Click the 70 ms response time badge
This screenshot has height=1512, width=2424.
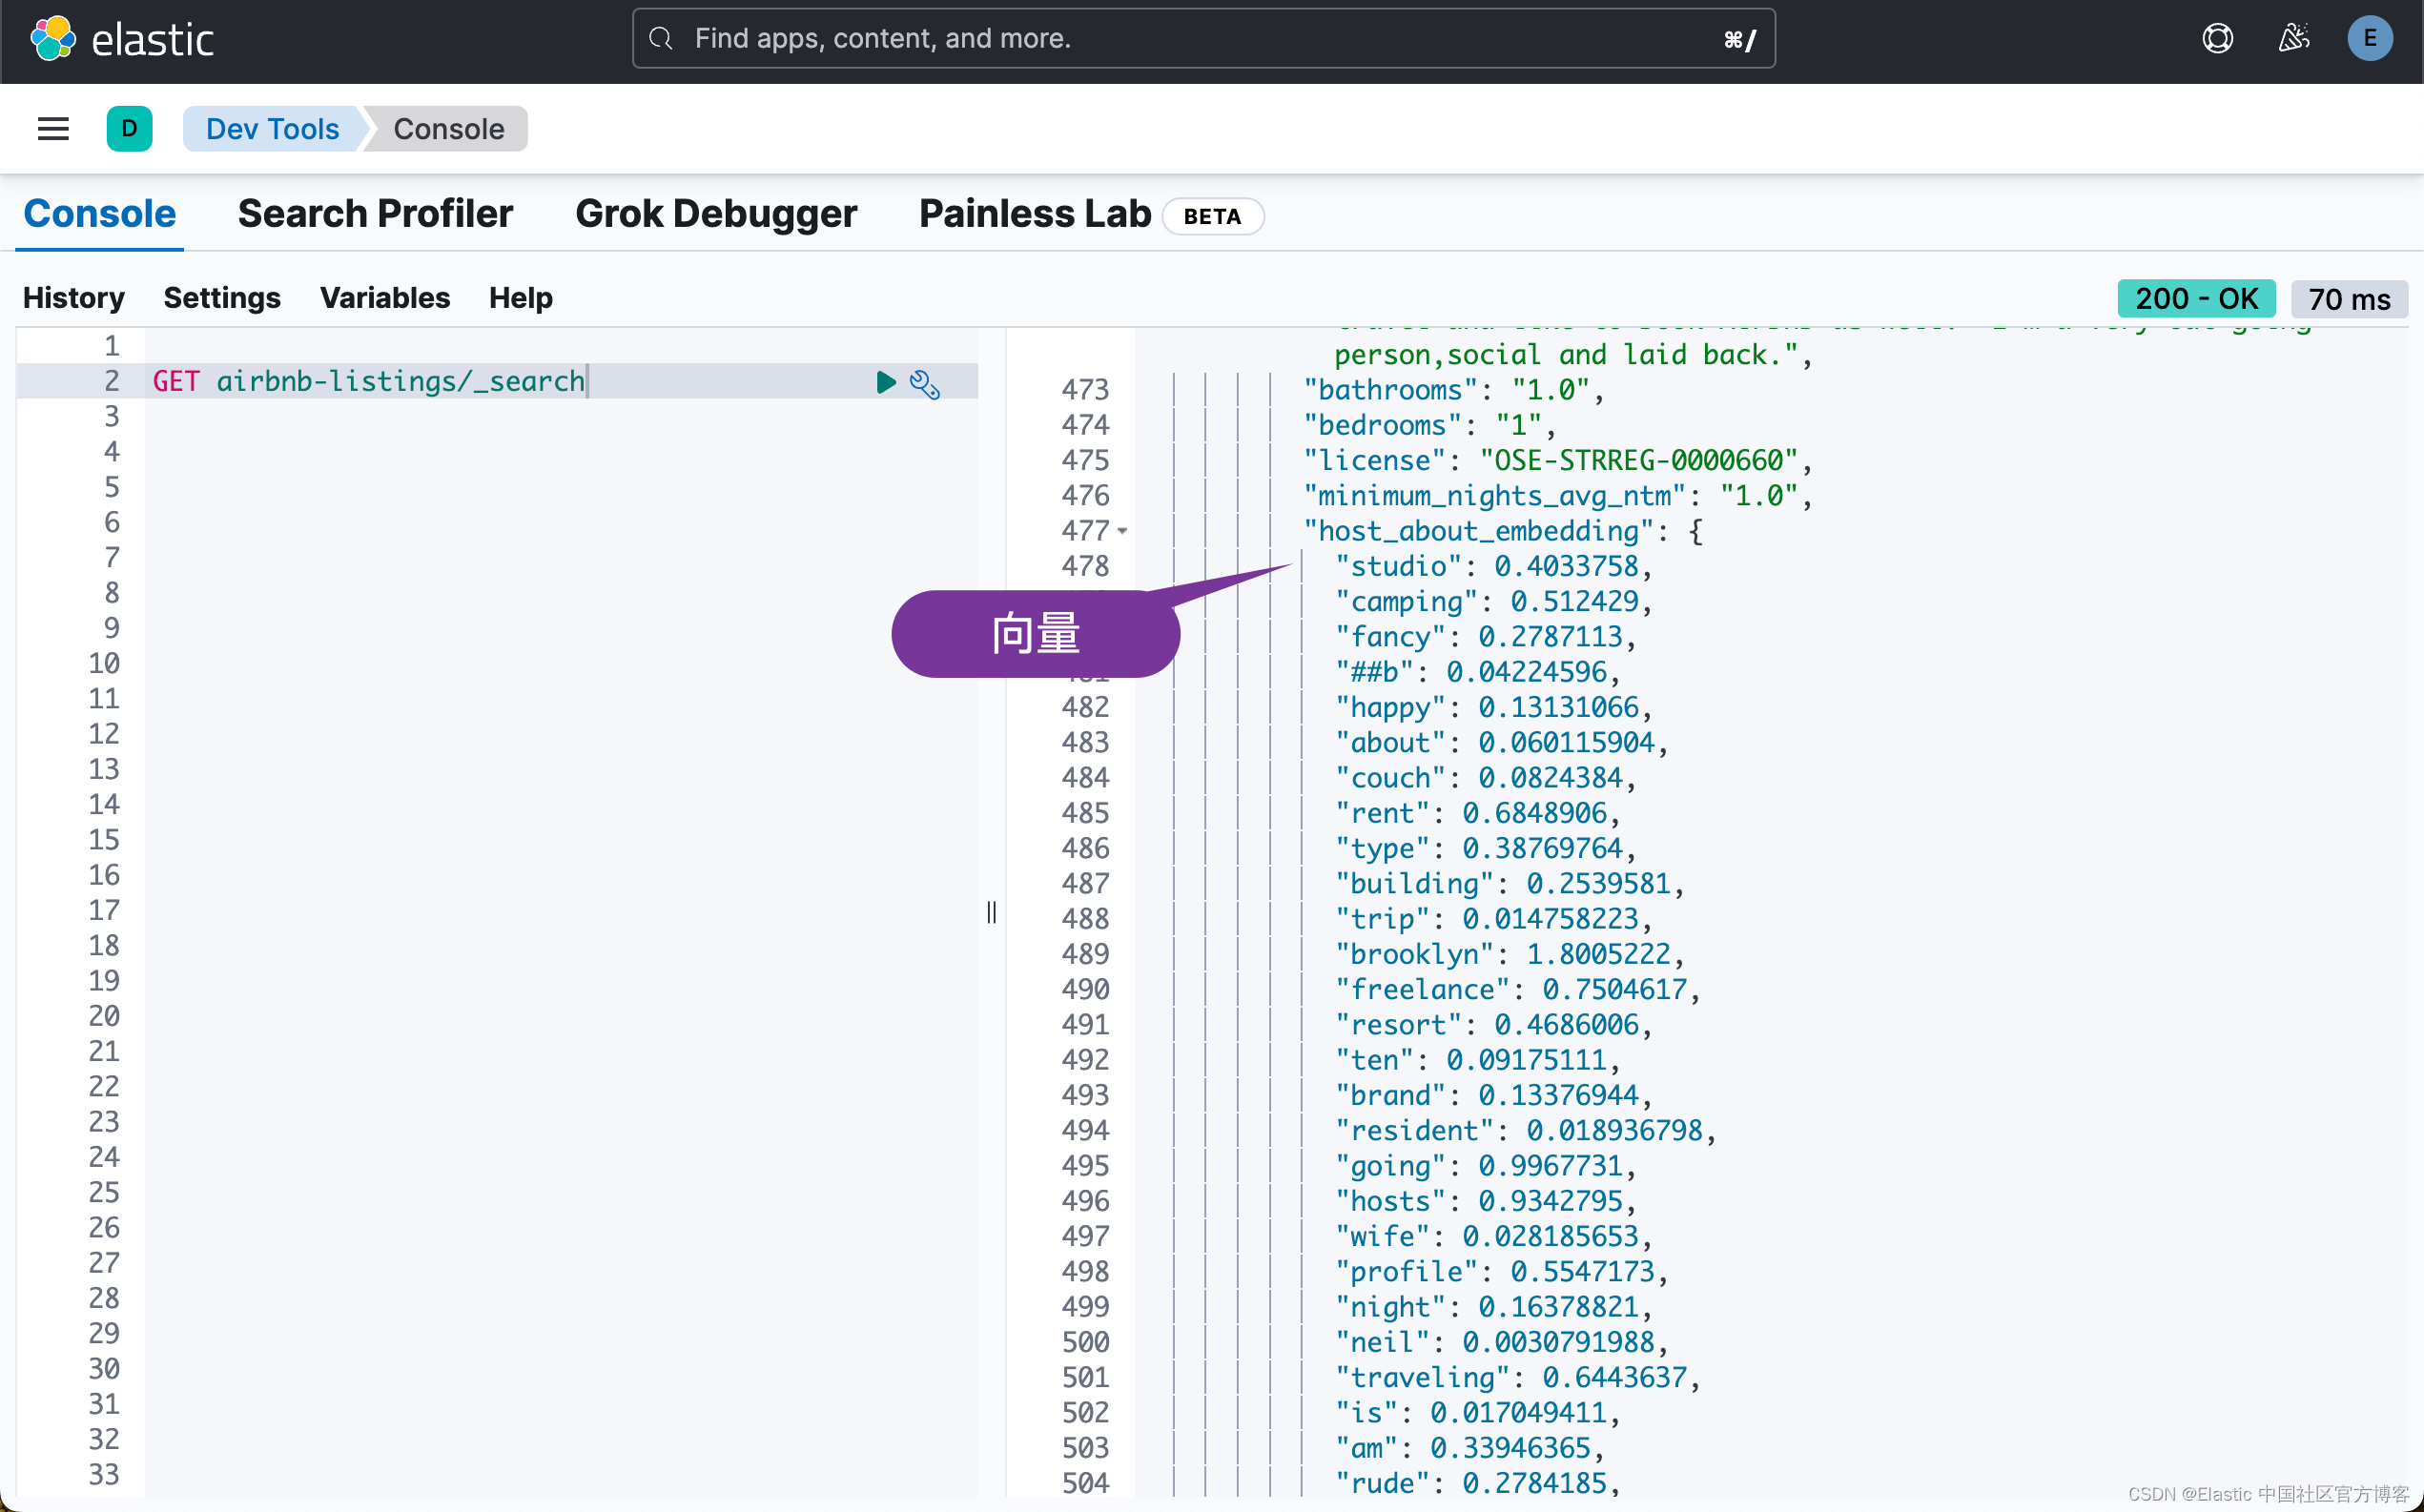click(2349, 298)
